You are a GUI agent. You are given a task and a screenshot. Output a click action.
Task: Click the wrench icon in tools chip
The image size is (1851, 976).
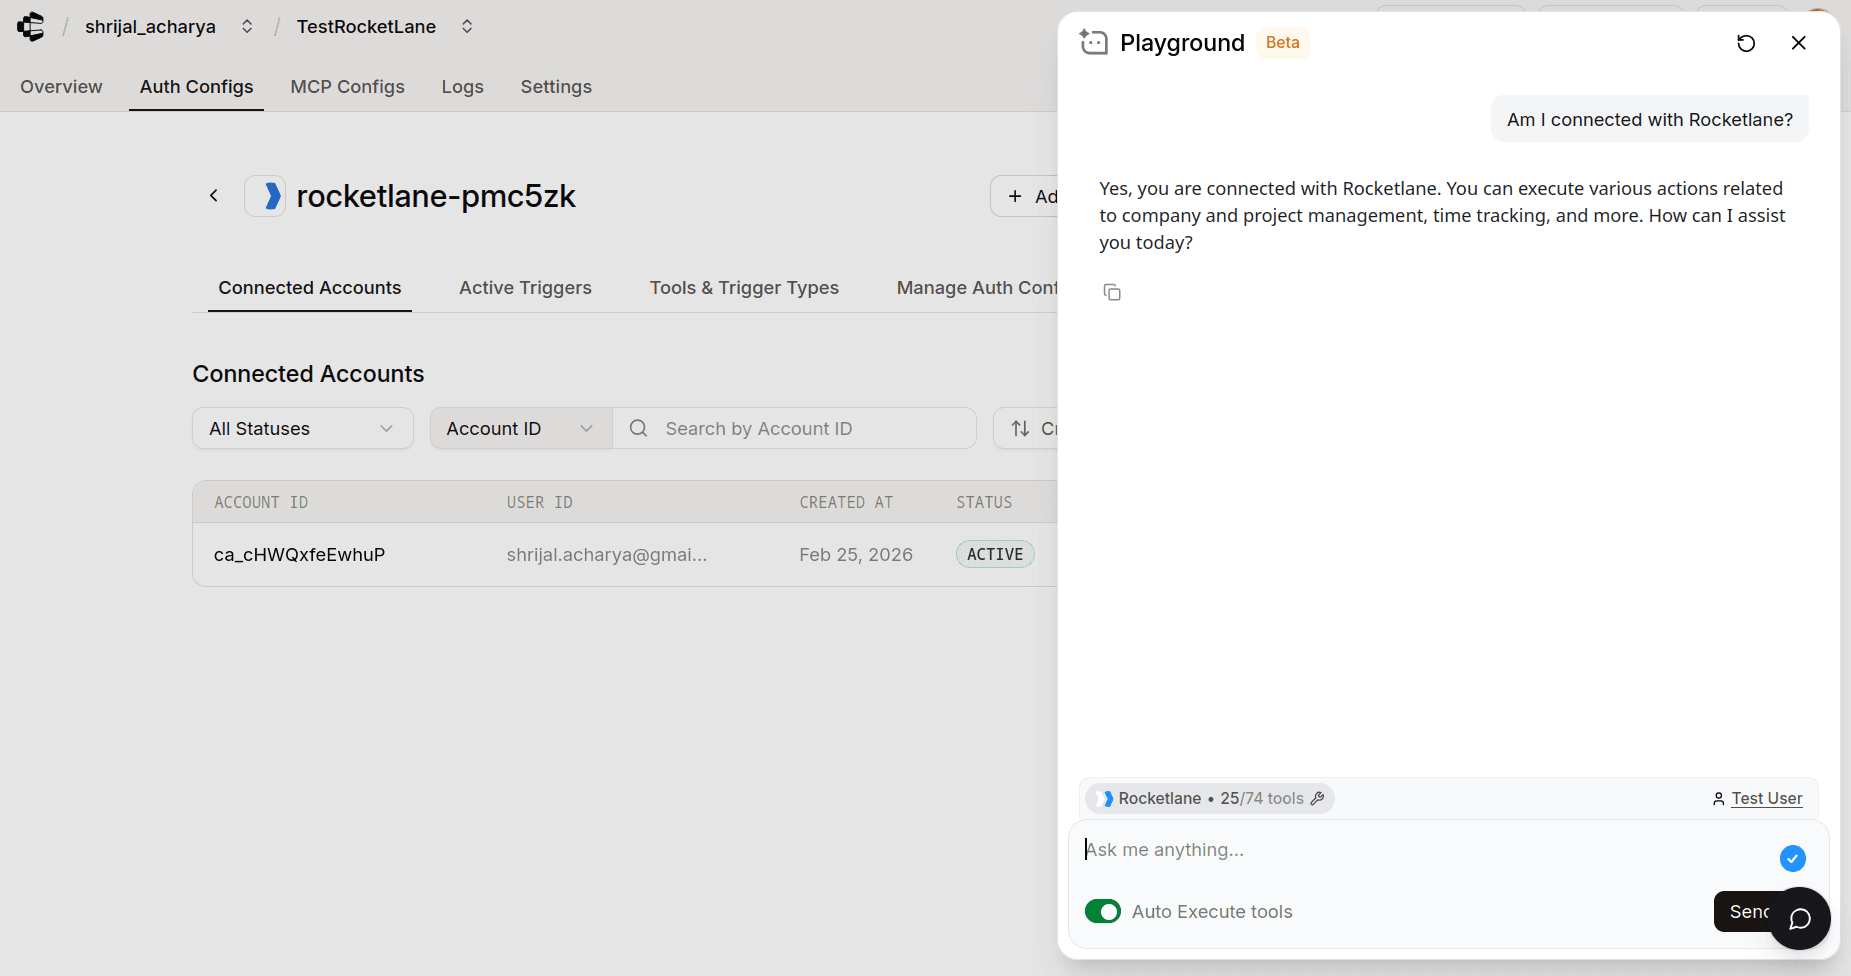[x=1317, y=798]
